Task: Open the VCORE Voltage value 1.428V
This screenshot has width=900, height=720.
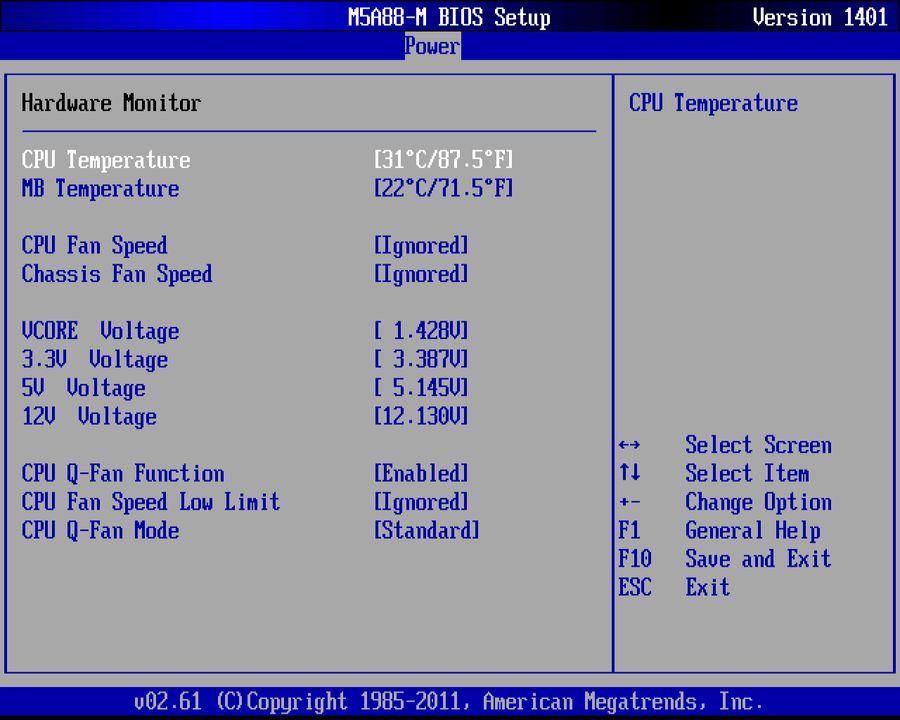Action: pyautogui.click(x=421, y=331)
